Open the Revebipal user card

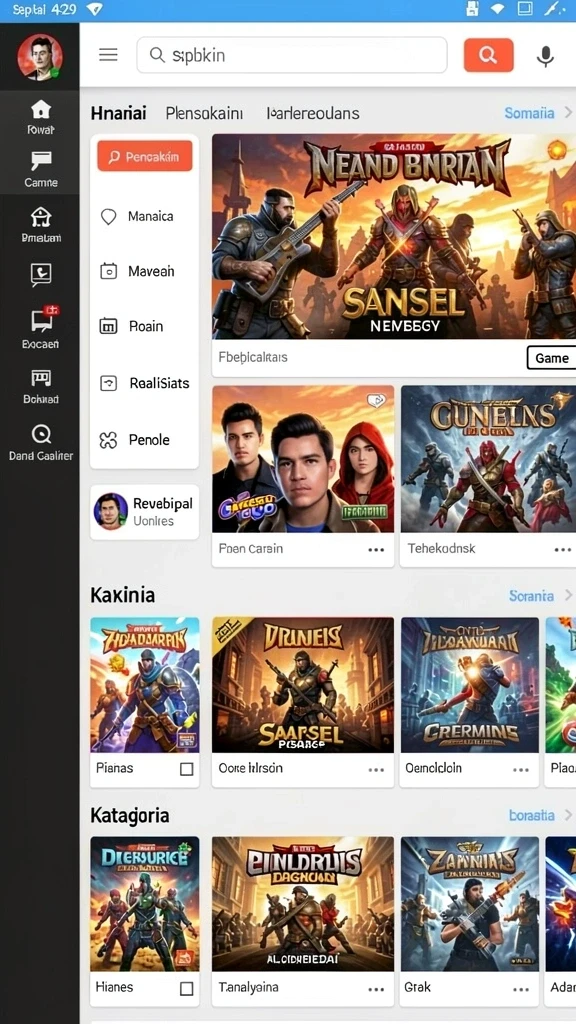tap(144, 511)
